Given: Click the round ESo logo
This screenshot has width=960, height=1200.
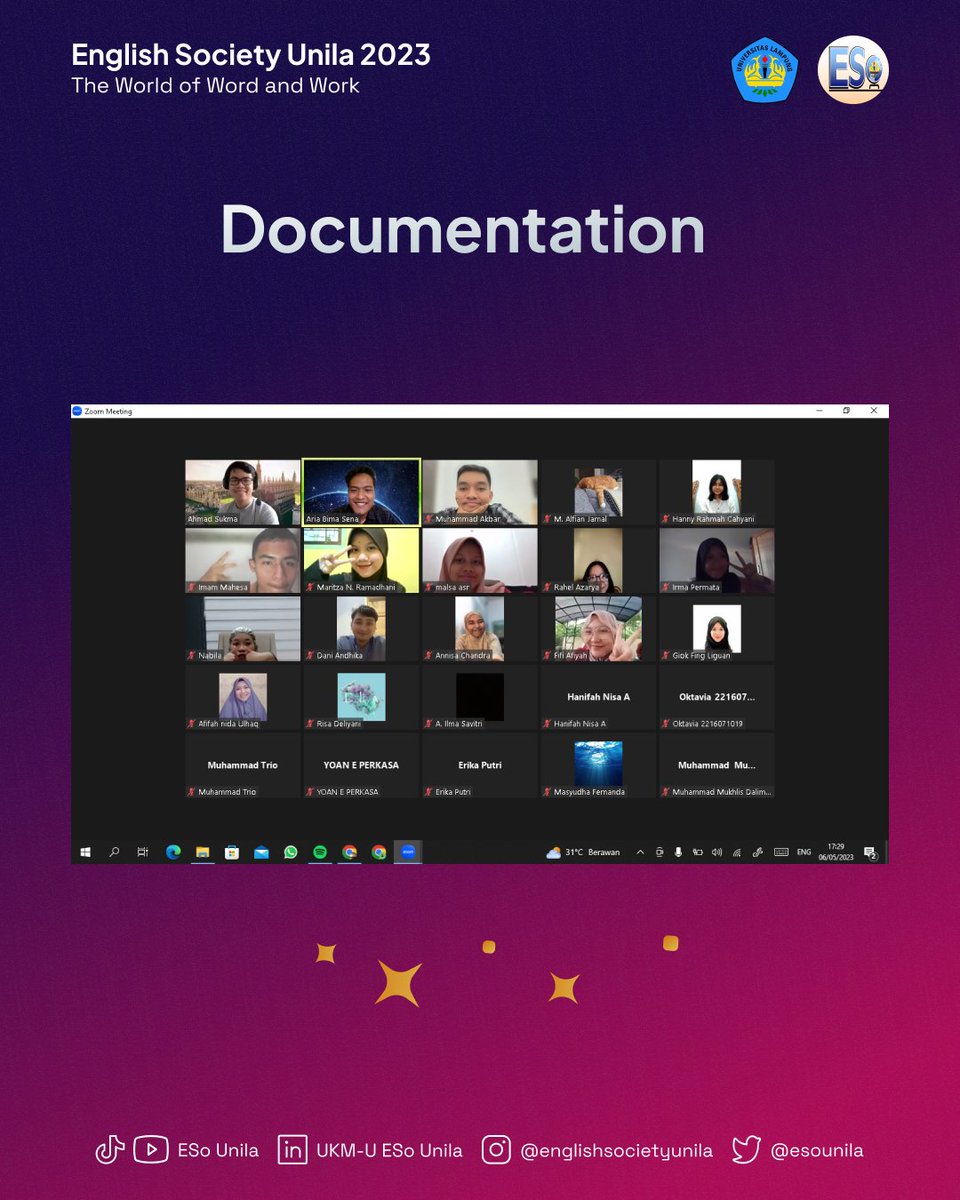Looking at the screenshot, I should [853, 70].
